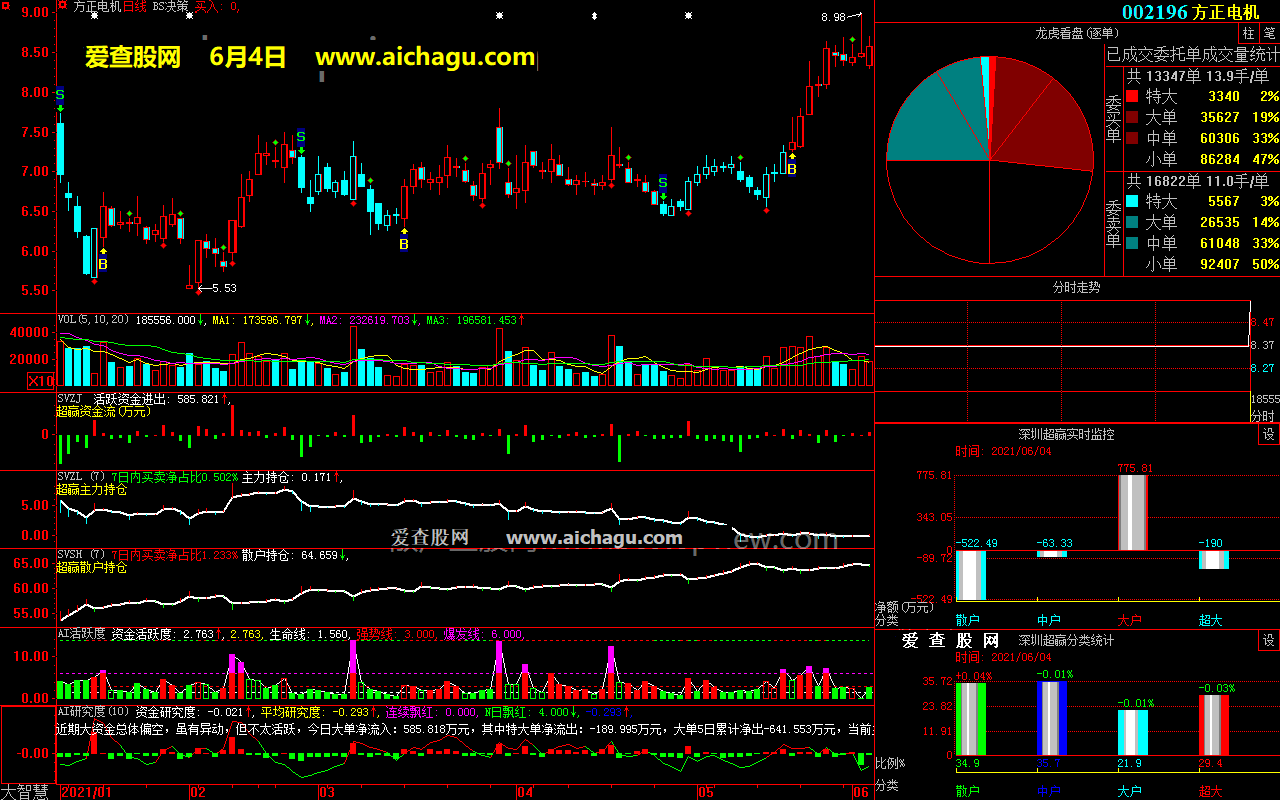This screenshot has width=1280, height=800.
Task: Select the 龙虎看盘(逐单) panel header
Action: (1076, 34)
